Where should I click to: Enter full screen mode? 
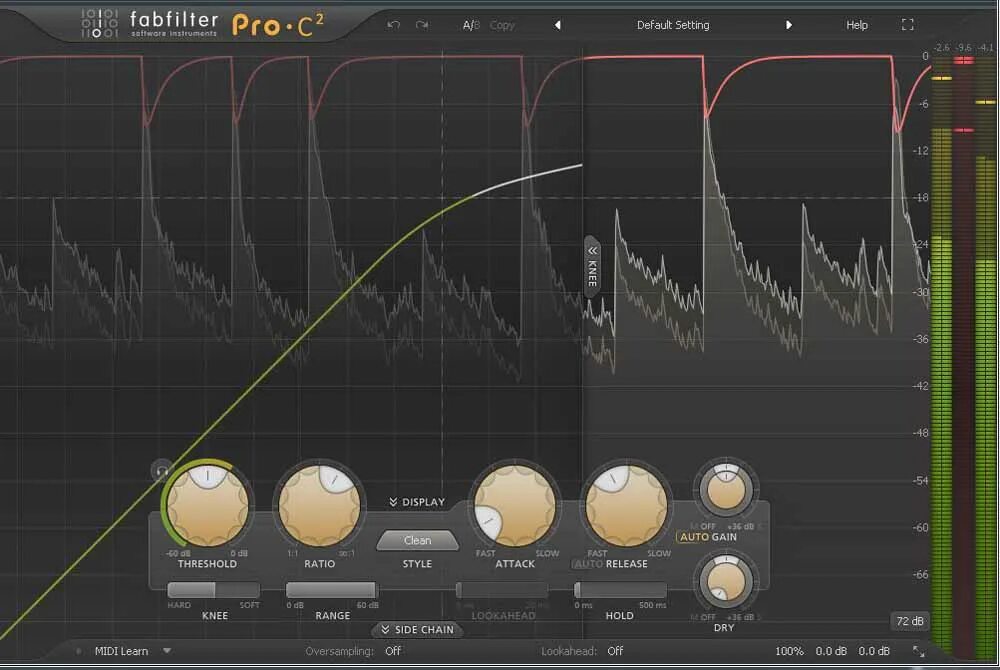pos(908,25)
